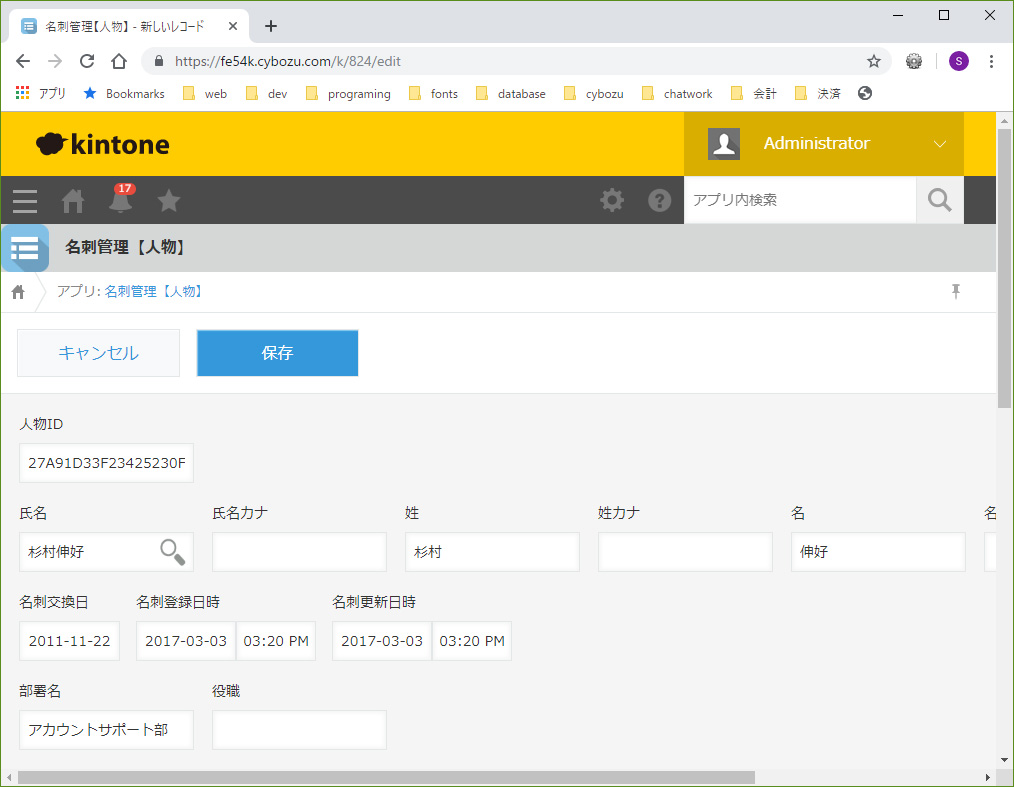The height and width of the screenshot is (787, 1014).
Task: Click the app search magnifier button
Action: click(940, 200)
